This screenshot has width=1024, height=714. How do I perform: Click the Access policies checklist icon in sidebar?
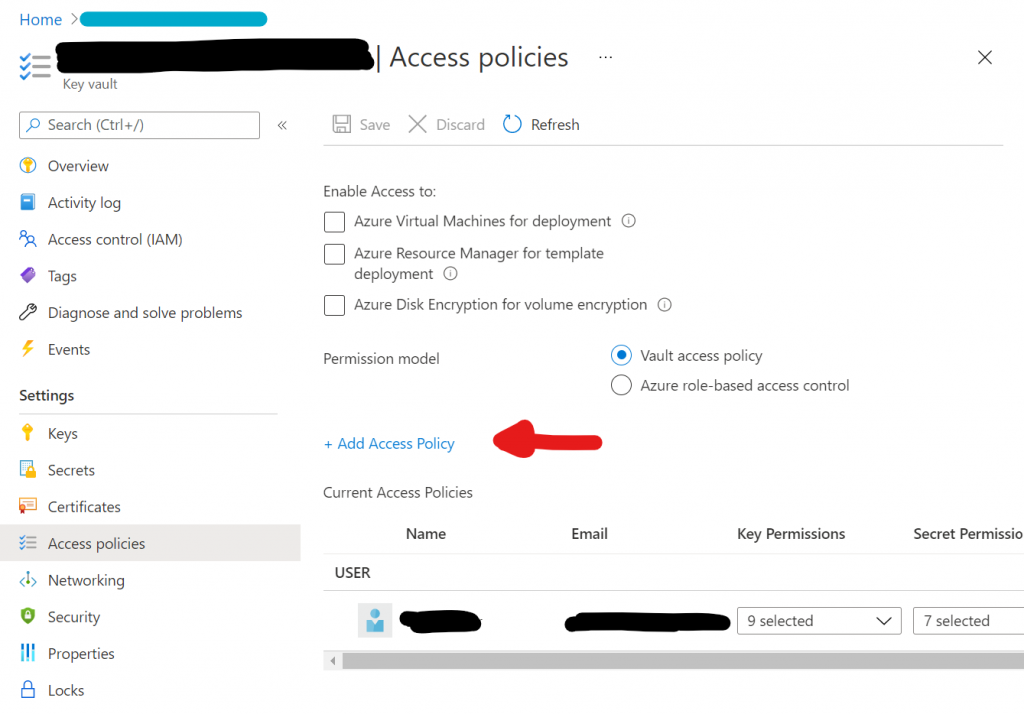pyautogui.click(x=28, y=542)
